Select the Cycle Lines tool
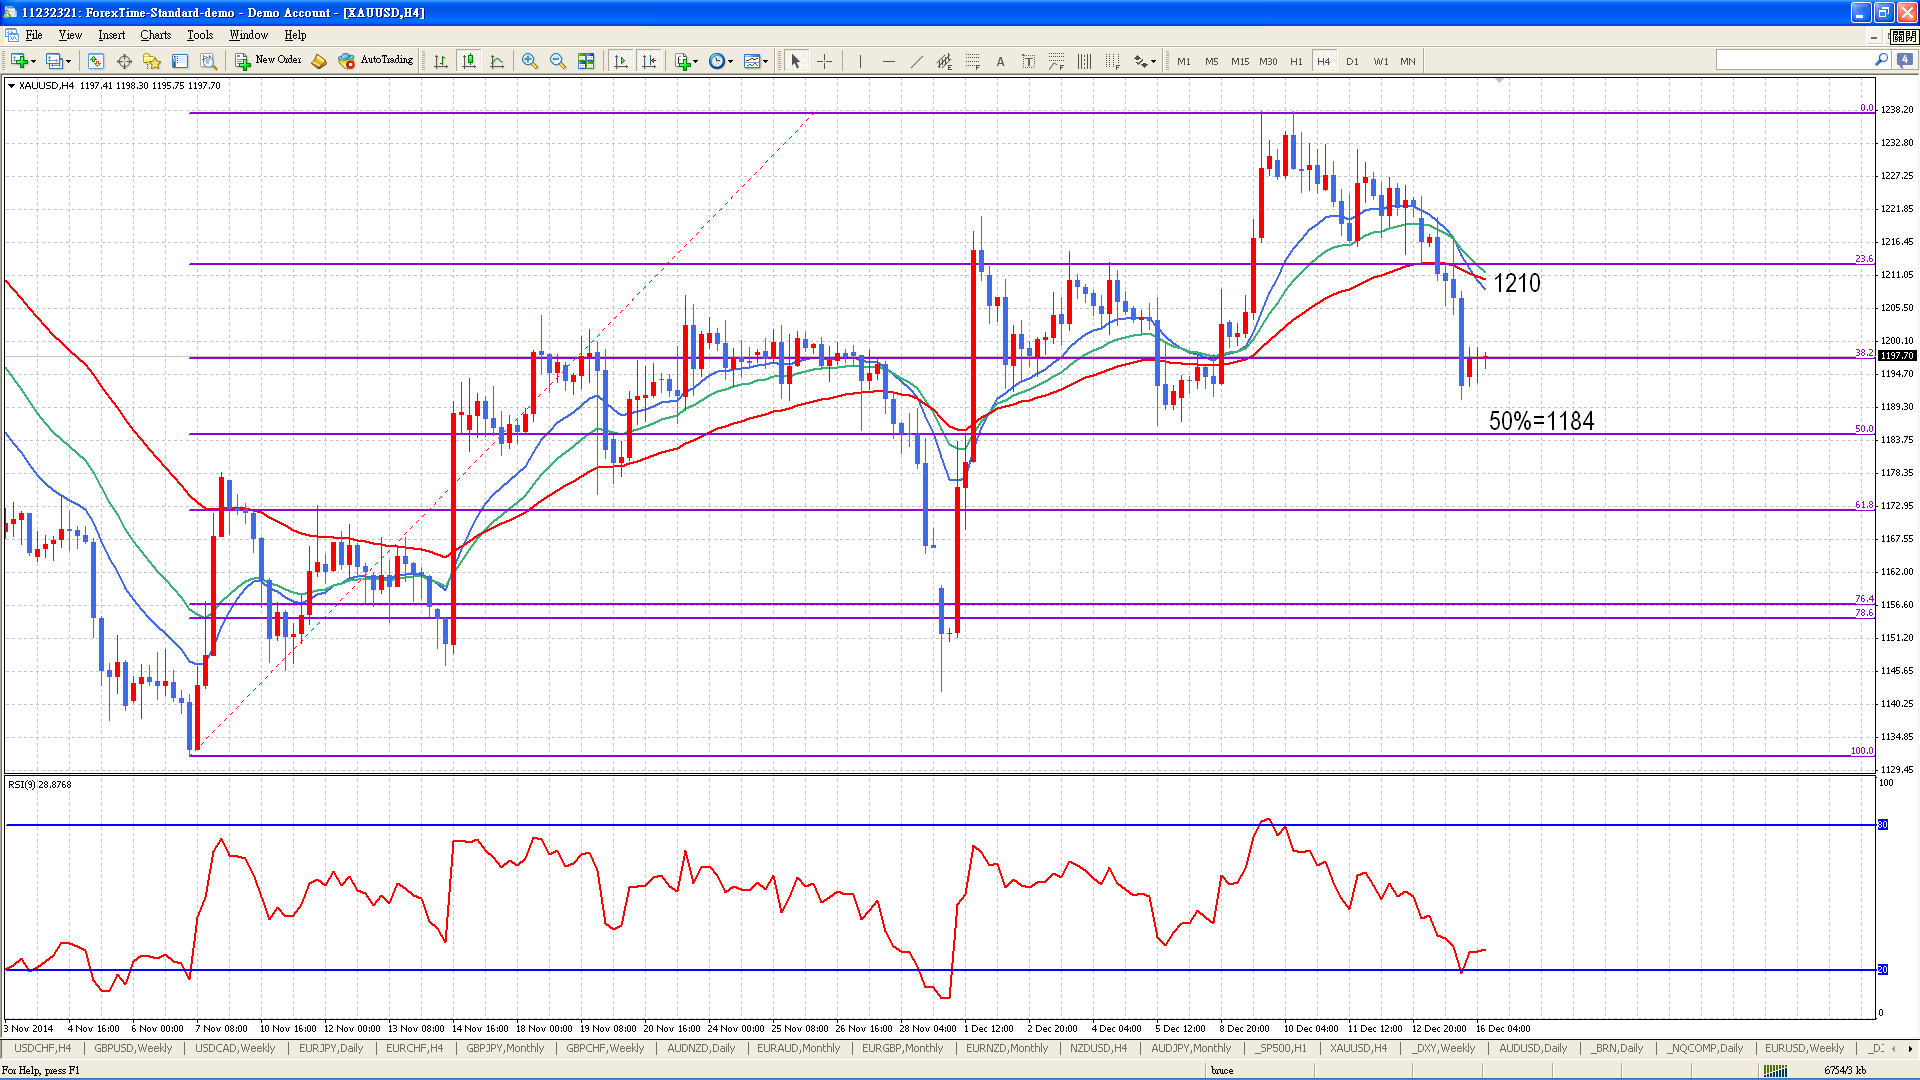The height and width of the screenshot is (1080, 1920). [x=1084, y=61]
